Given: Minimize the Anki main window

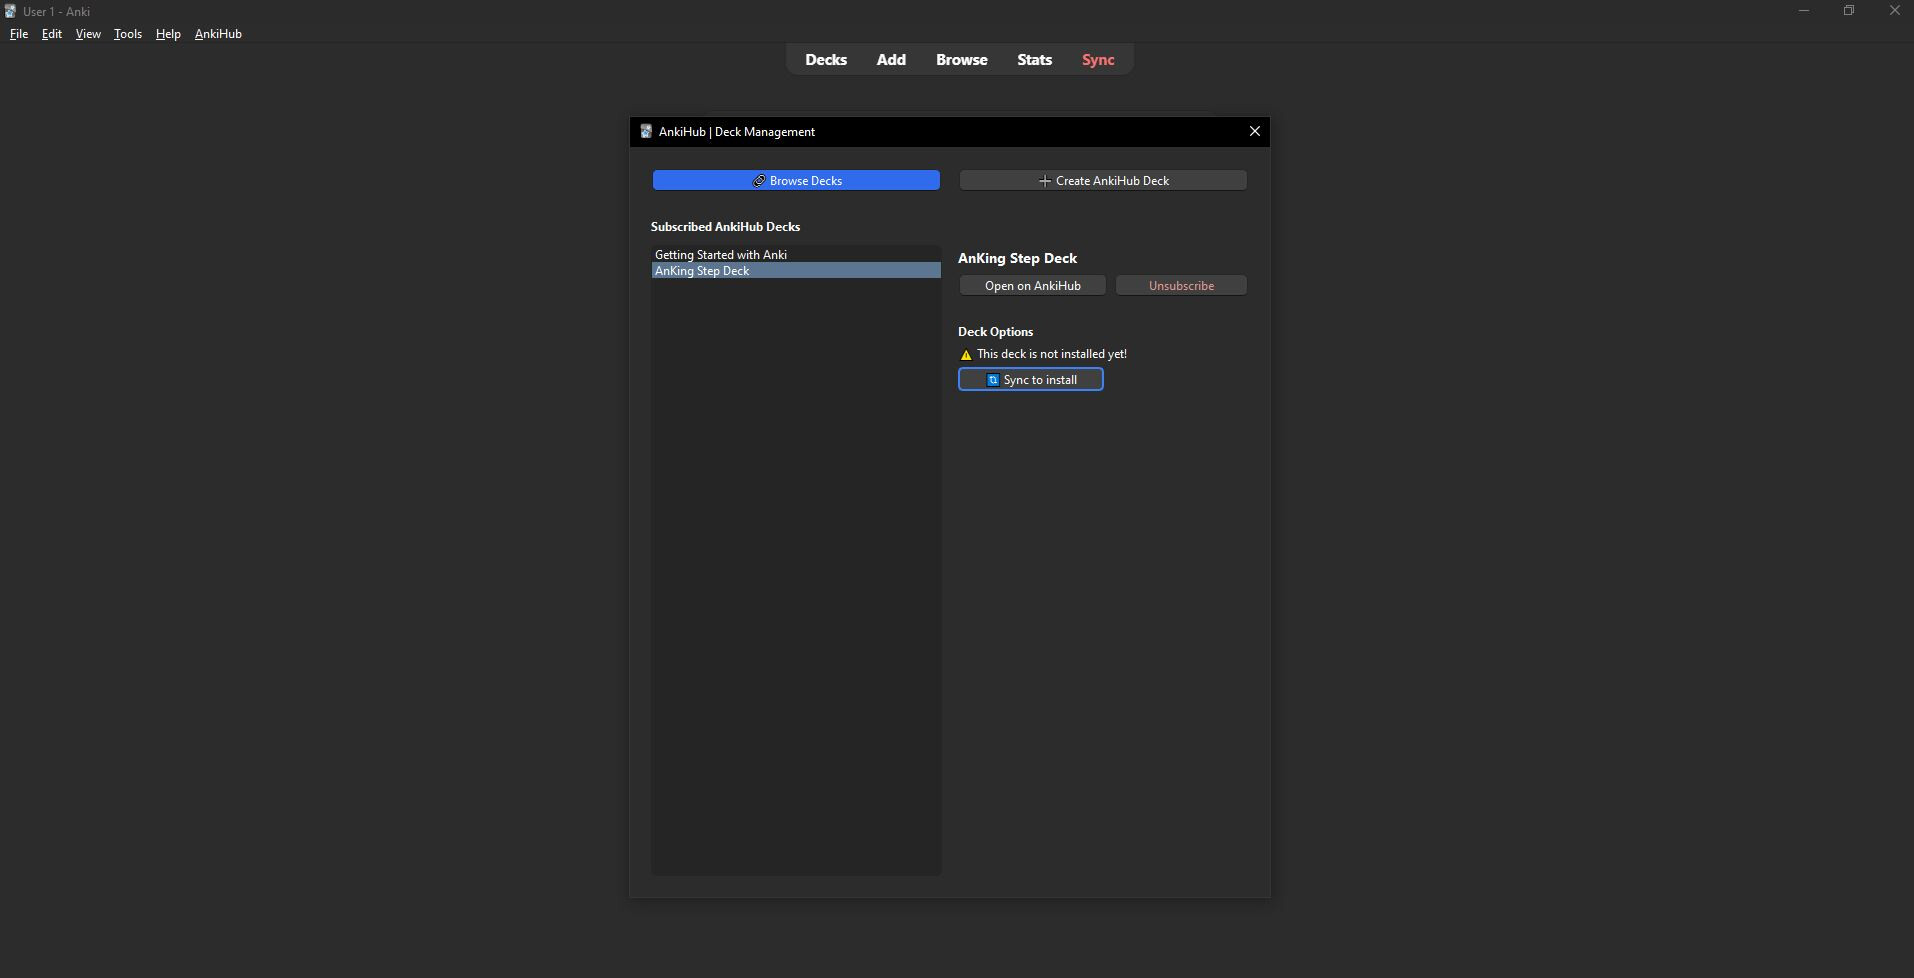Looking at the screenshot, I should 1803,11.
